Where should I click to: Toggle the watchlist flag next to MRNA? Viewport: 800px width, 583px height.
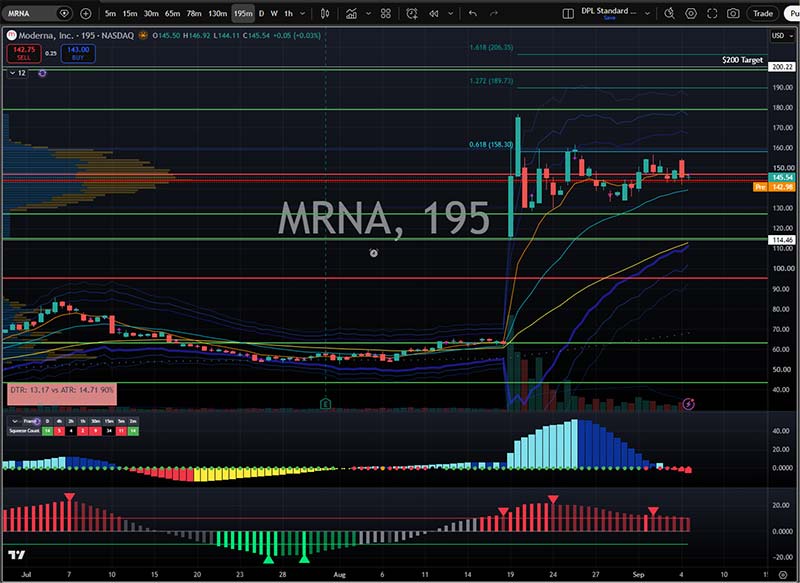(64, 14)
